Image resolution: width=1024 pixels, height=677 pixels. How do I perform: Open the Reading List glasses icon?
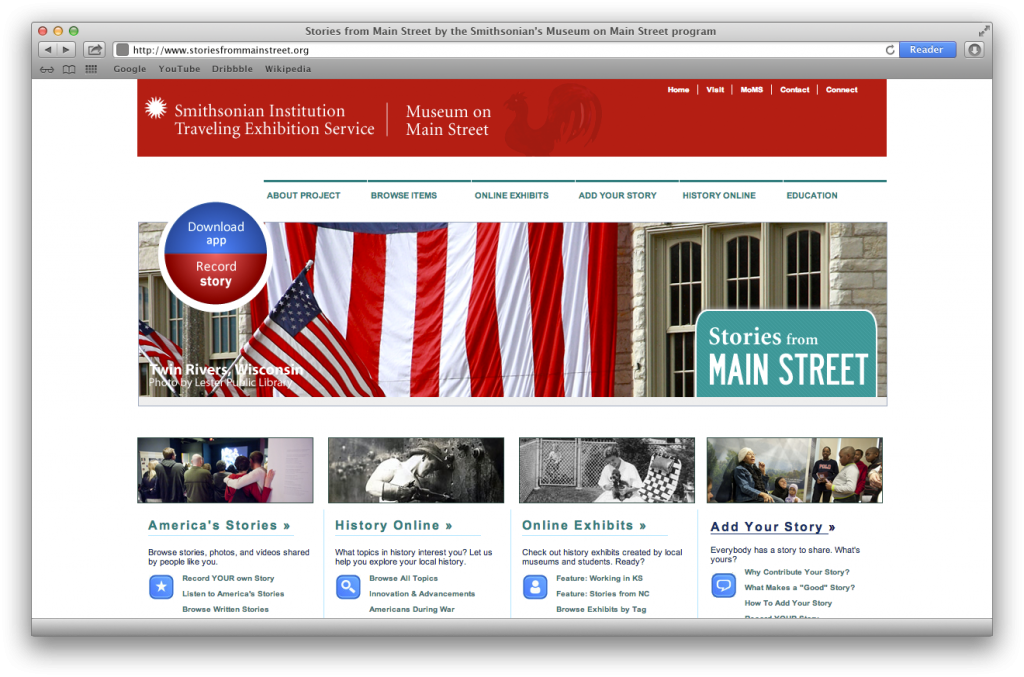click(x=47, y=69)
